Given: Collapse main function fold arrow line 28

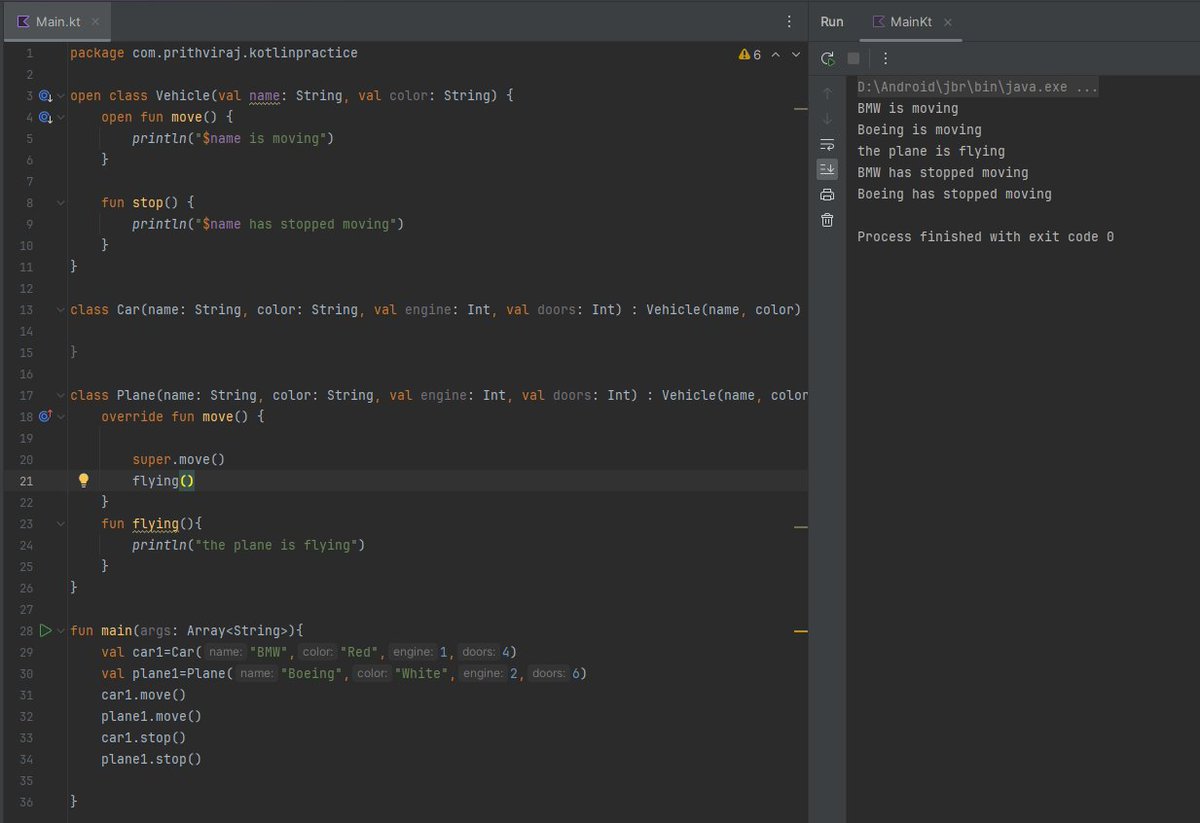Looking at the screenshot, I should pyautogui.click(x=61, y=631).
